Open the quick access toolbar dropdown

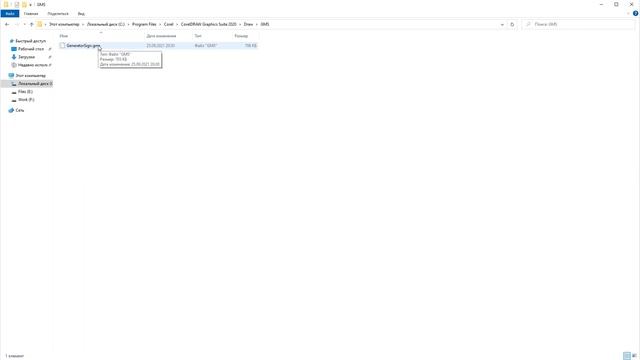[31, 5]
